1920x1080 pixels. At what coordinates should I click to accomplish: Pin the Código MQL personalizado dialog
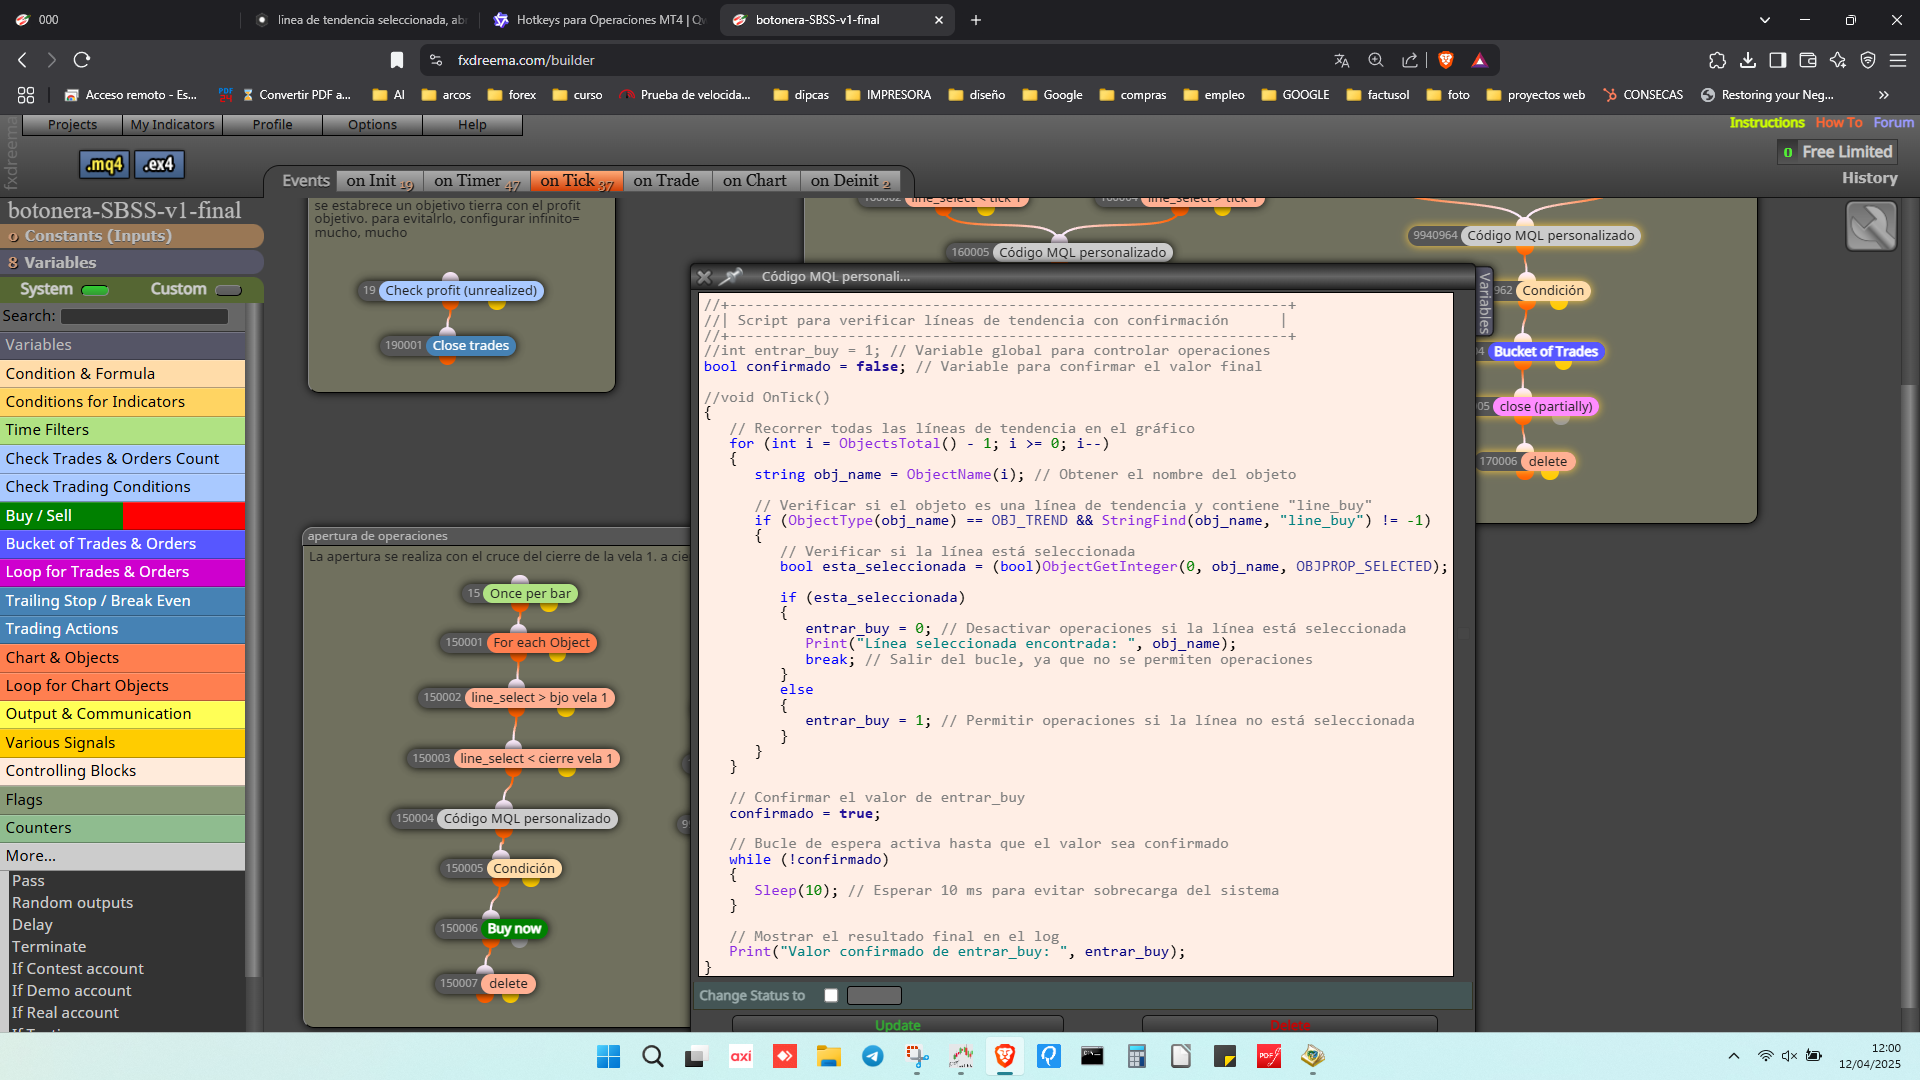tap(732, 276)
